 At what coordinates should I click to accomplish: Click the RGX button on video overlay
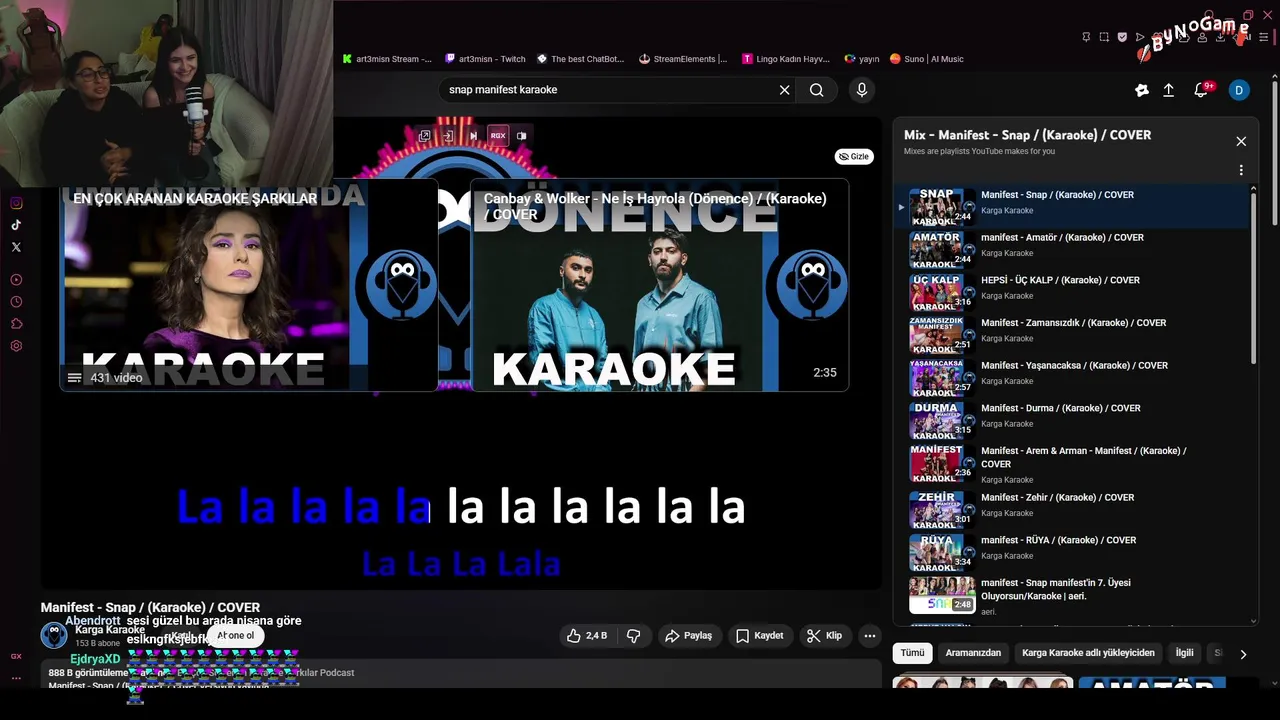coord(497,135)
